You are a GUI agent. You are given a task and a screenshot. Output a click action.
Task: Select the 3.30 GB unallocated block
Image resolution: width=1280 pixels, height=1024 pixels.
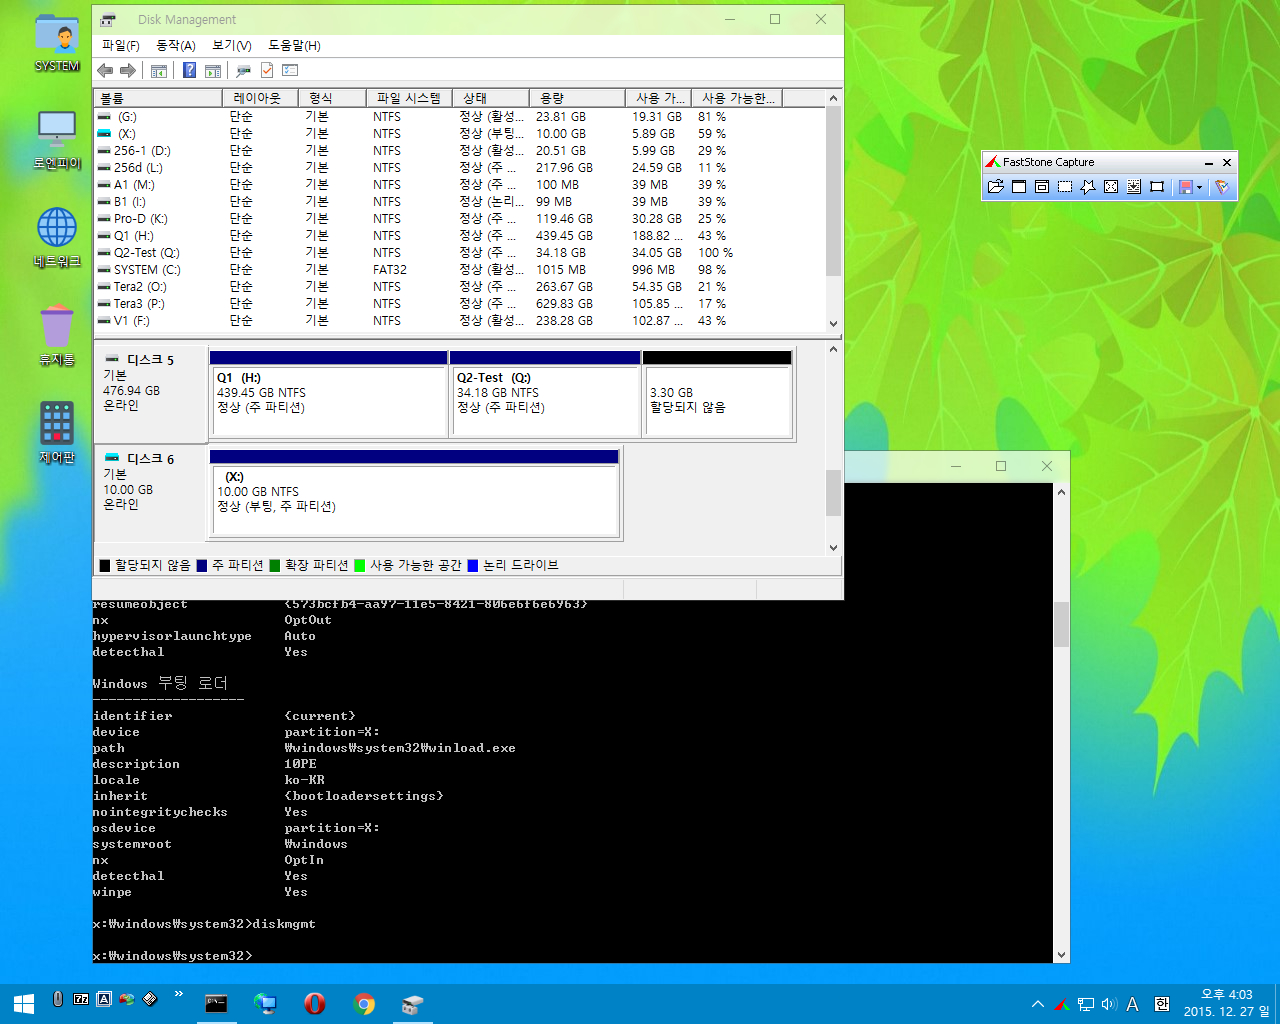point(718,394)
